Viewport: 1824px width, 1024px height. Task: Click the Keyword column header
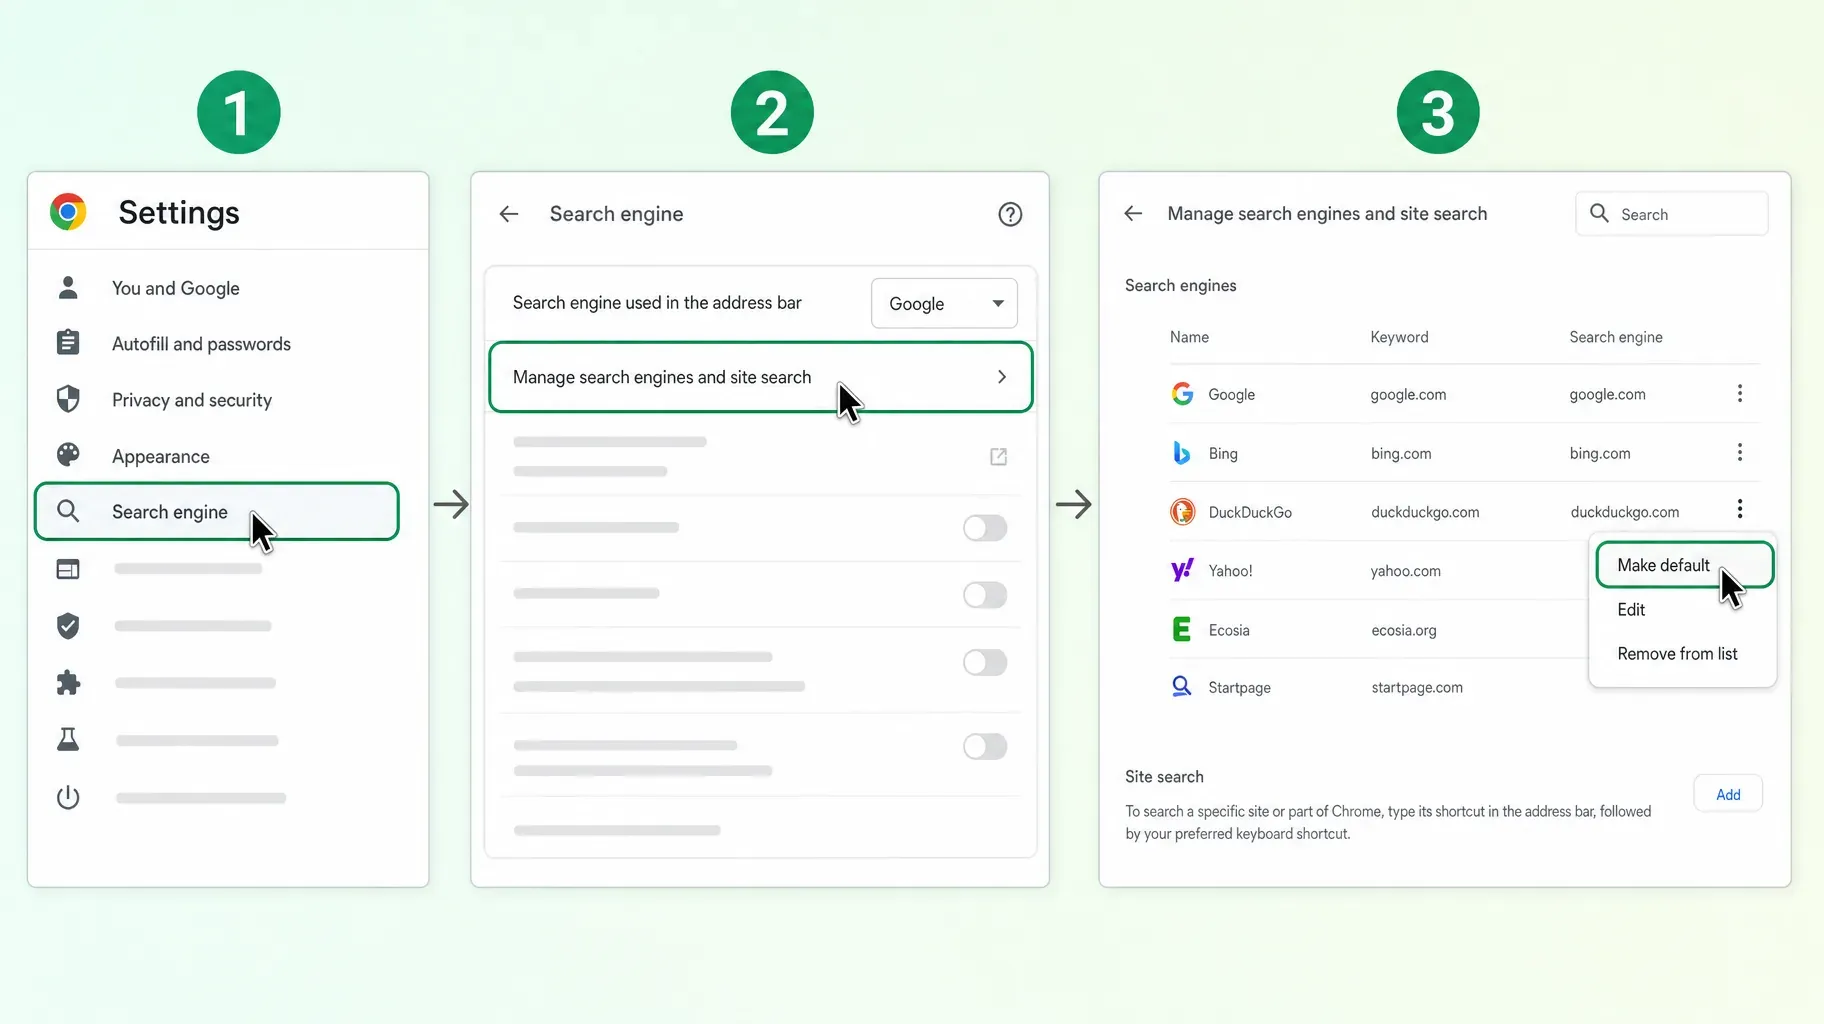(x=1399, y=337)
